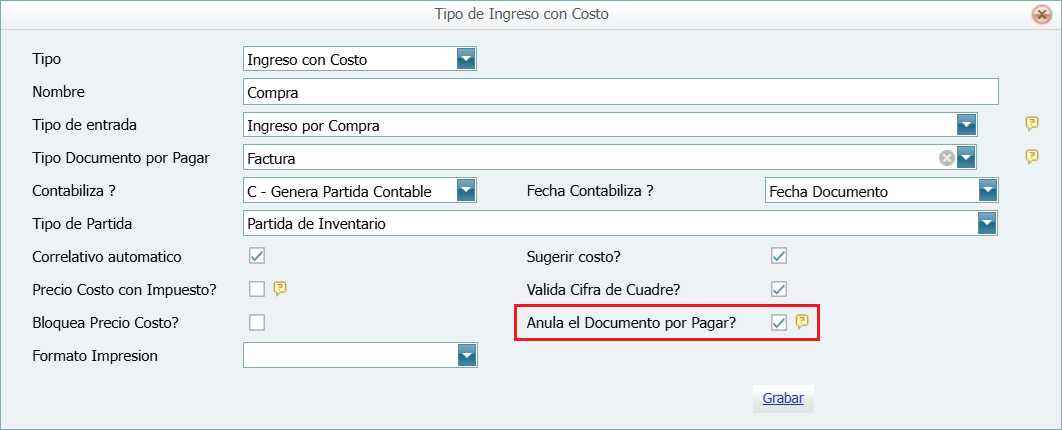The height and width of the screenshot is (430, 1062).
Task: Show help for Anula el Documento por Pagar
Action: [802, 322]
